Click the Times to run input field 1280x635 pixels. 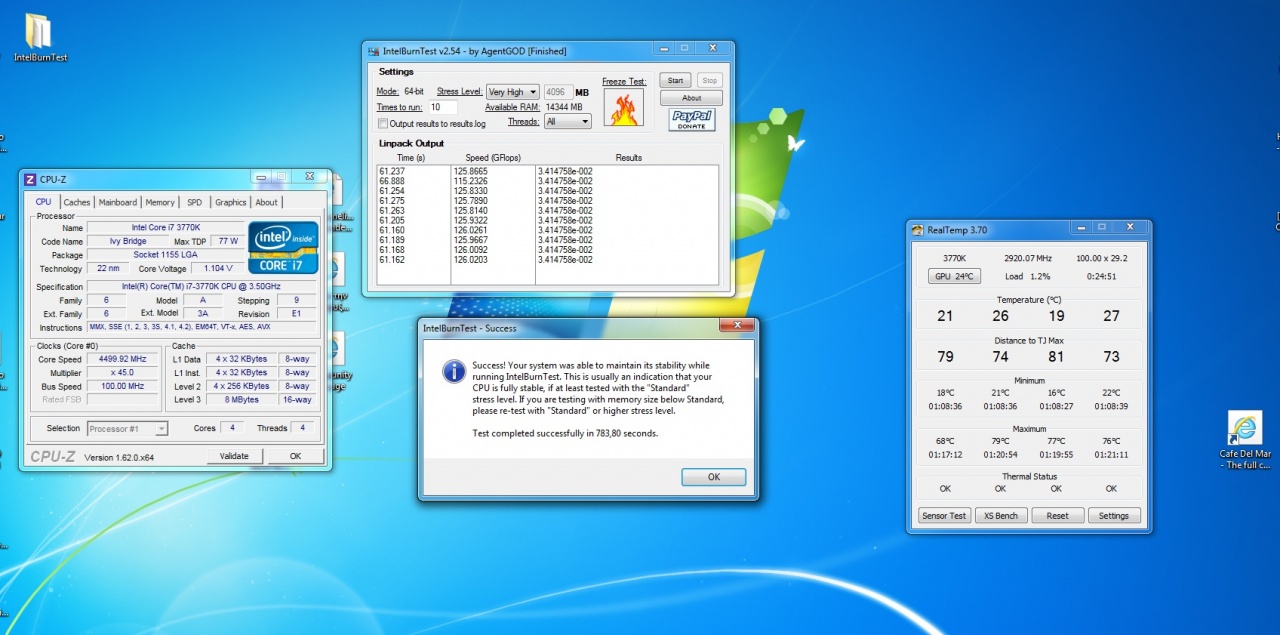[443, 107]
